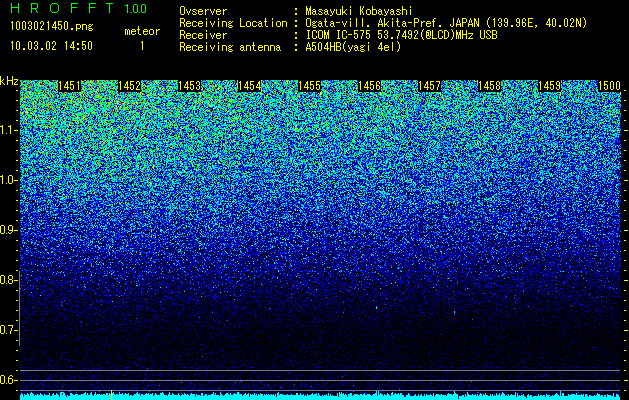
Task: Select the file name 1003021450.png
Action: click(x=51, y=26)
